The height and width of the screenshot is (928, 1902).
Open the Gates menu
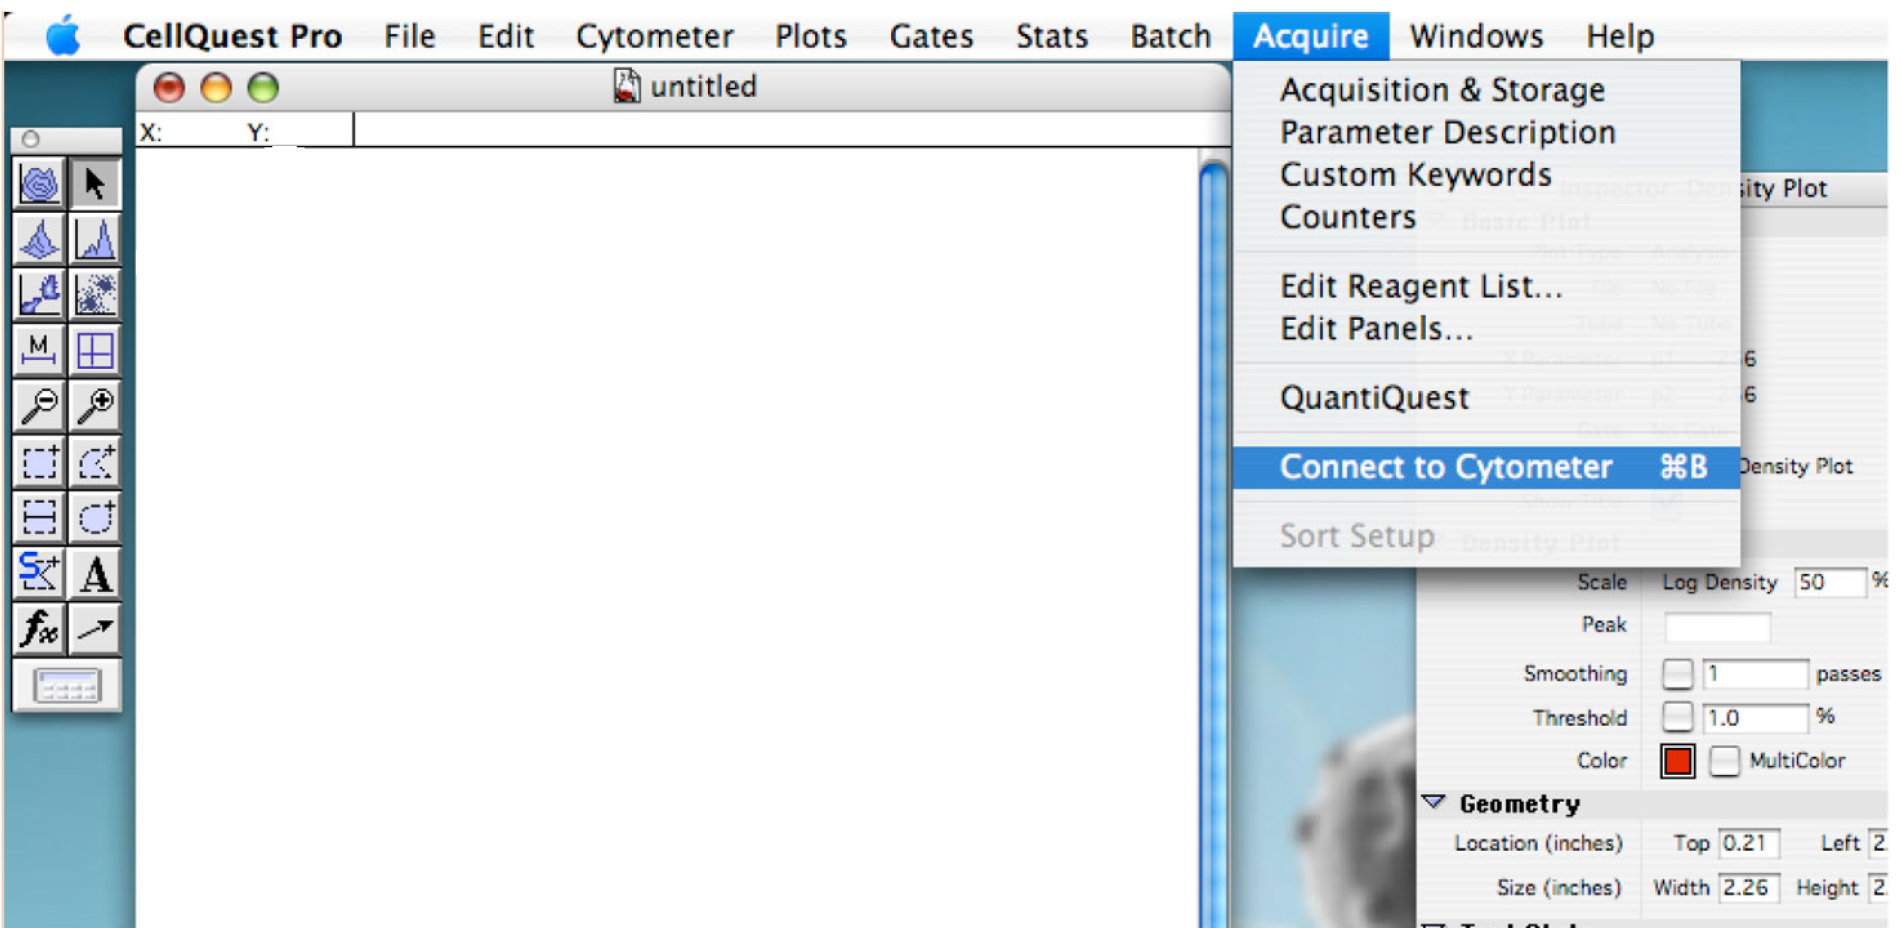[931, 36]
